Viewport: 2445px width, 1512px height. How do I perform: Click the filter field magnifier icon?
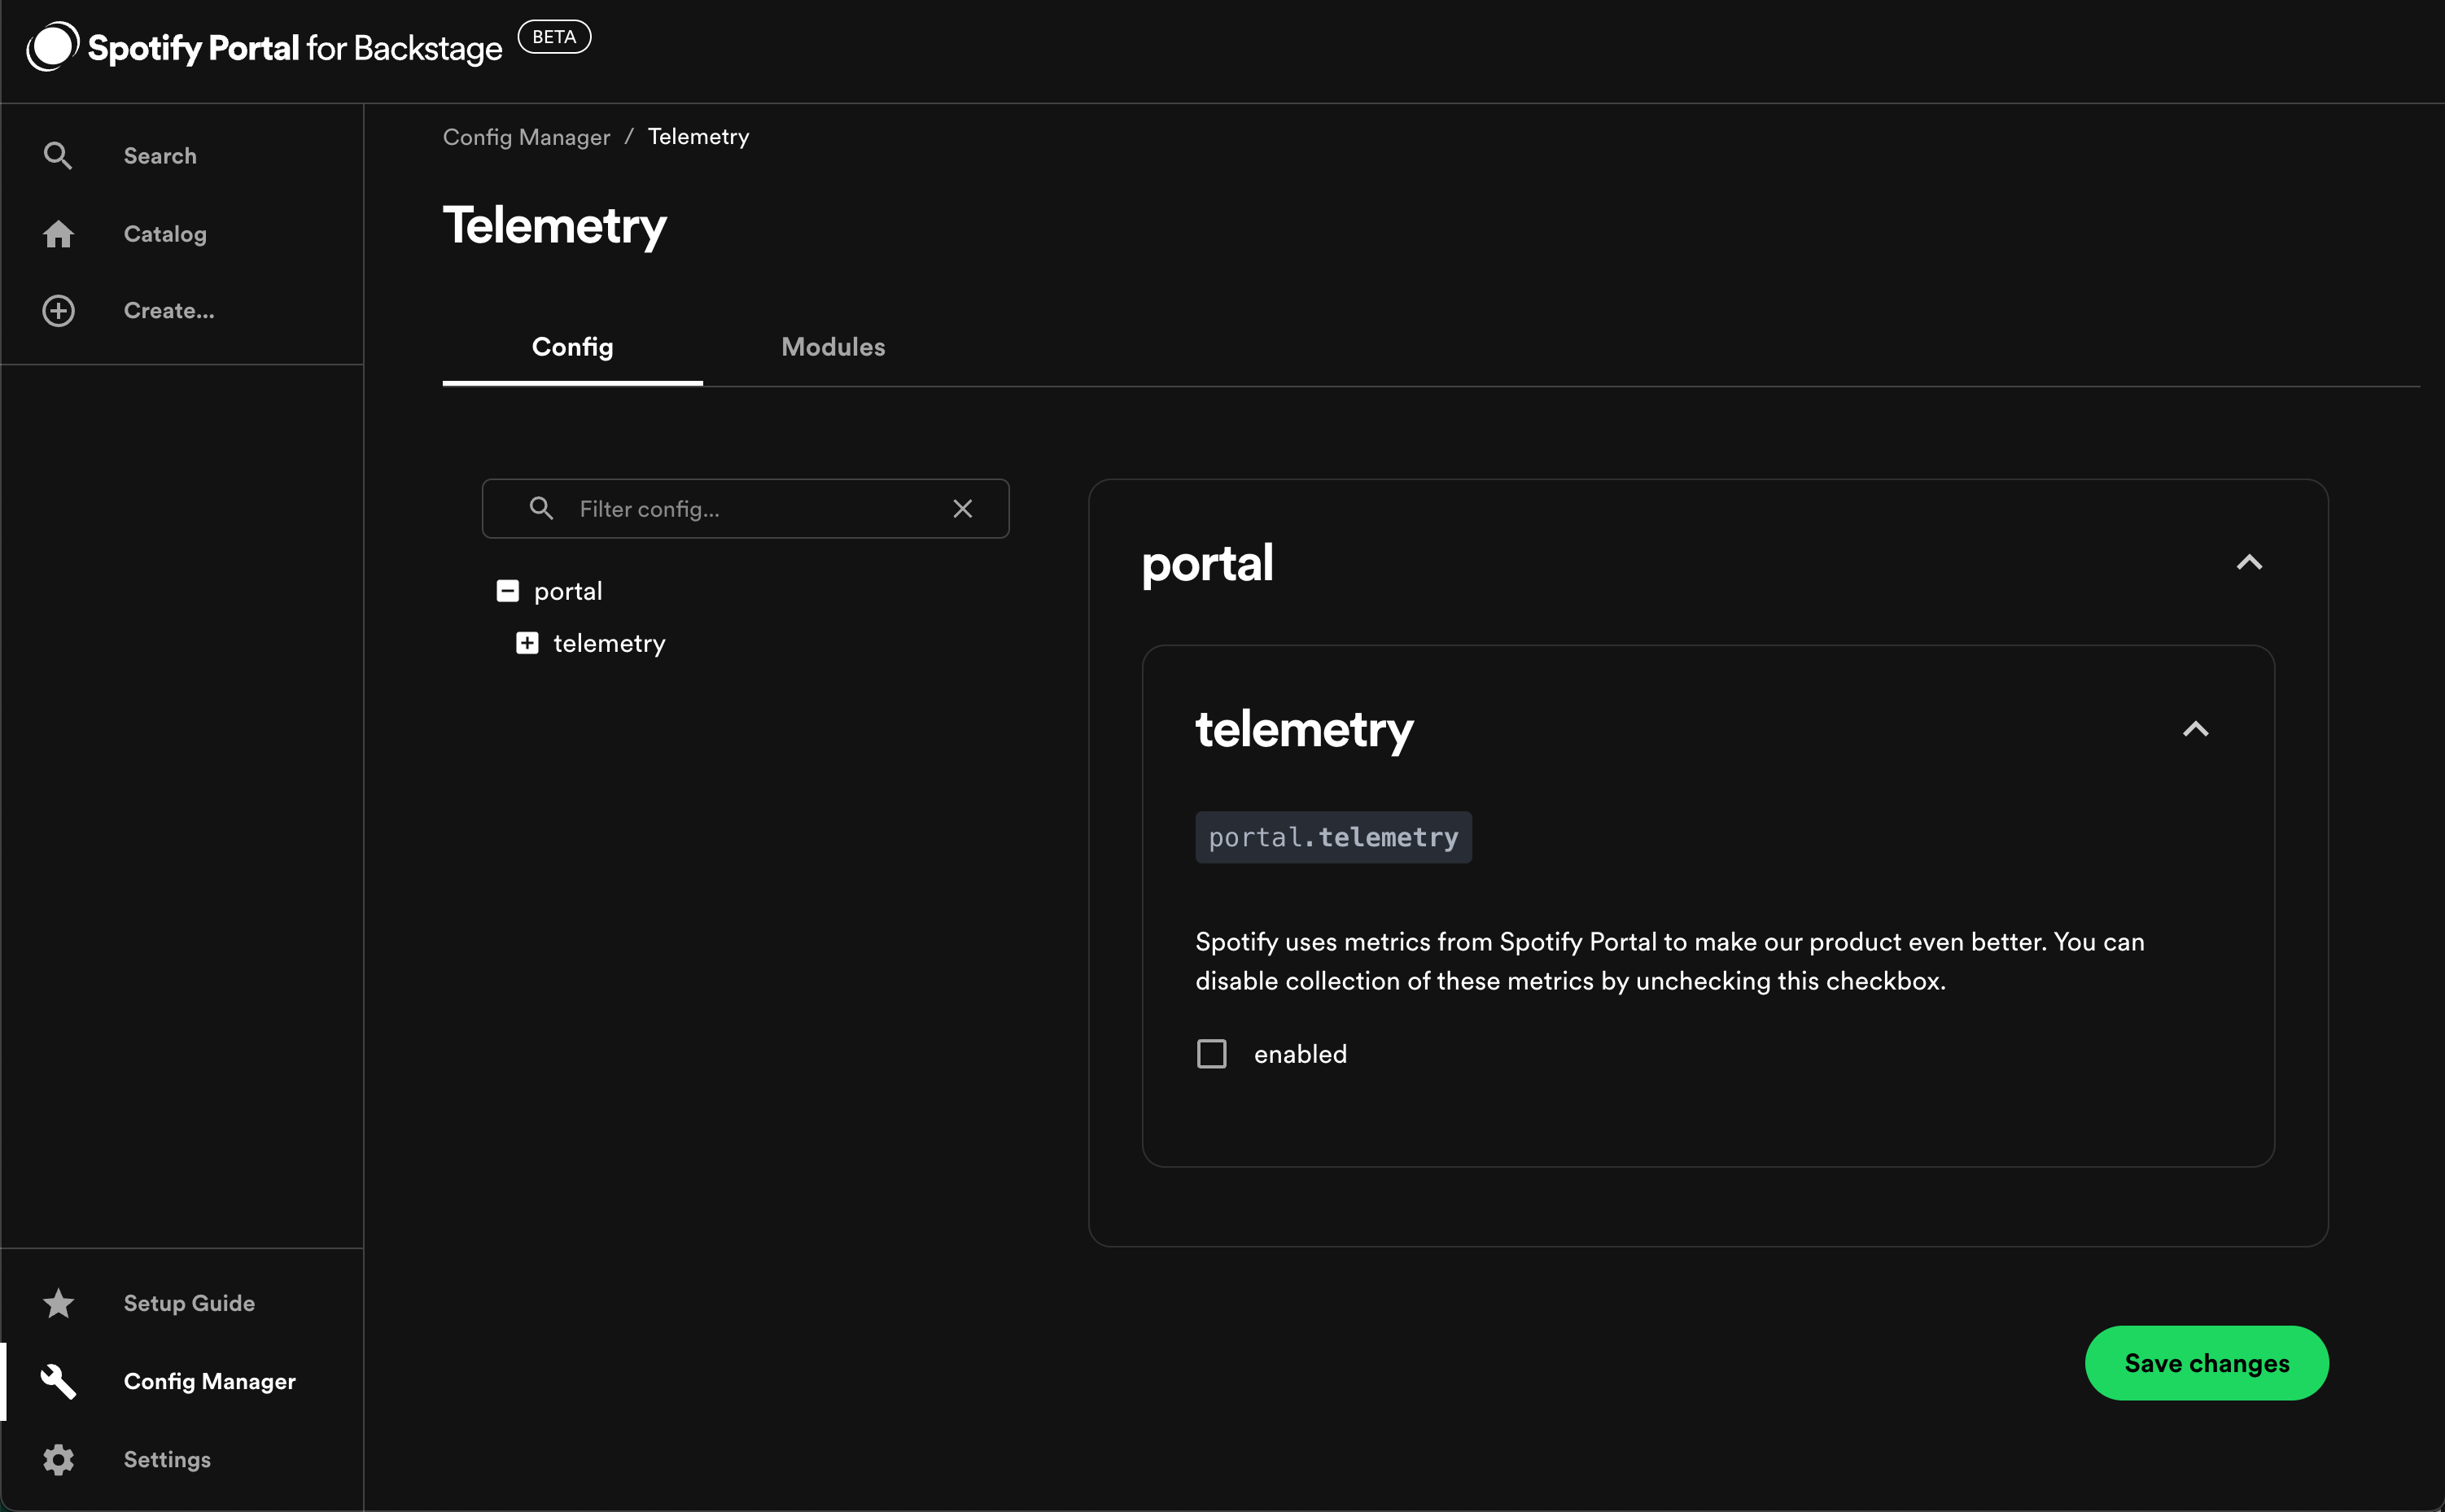click(541, 508)
